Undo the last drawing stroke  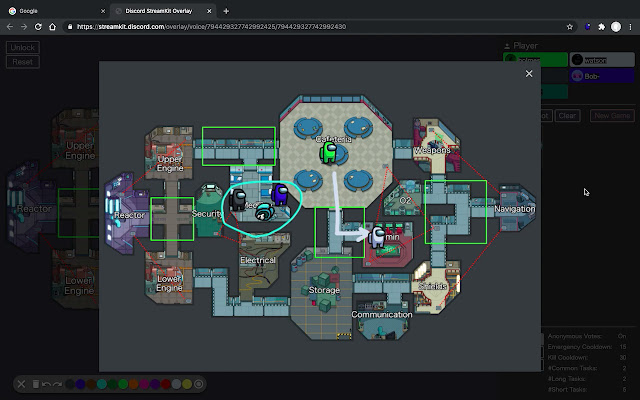pyautogui.click(x=47, y=384)
